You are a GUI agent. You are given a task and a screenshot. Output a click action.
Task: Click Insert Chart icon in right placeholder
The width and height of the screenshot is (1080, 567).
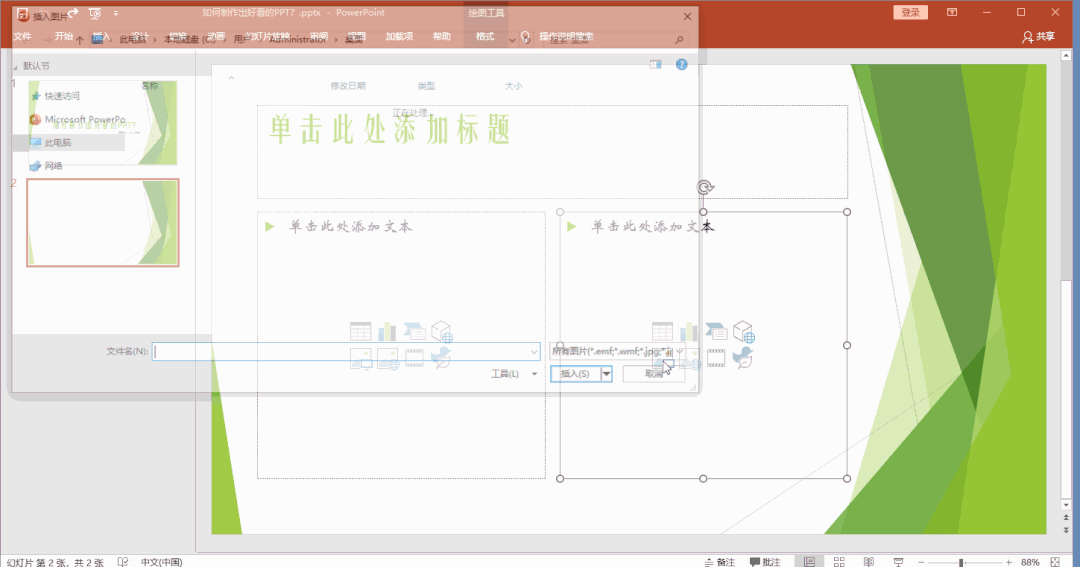[x=689, y=331]
